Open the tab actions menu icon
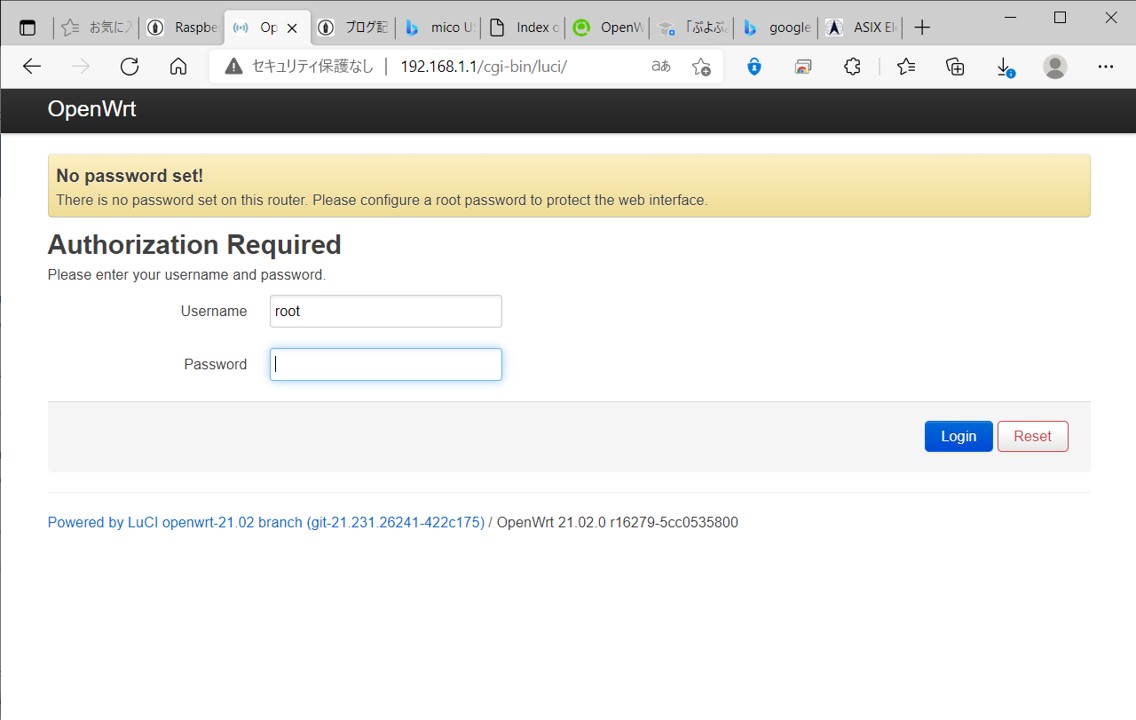Screen dimensions: 1136x720 tap(28, 28)
